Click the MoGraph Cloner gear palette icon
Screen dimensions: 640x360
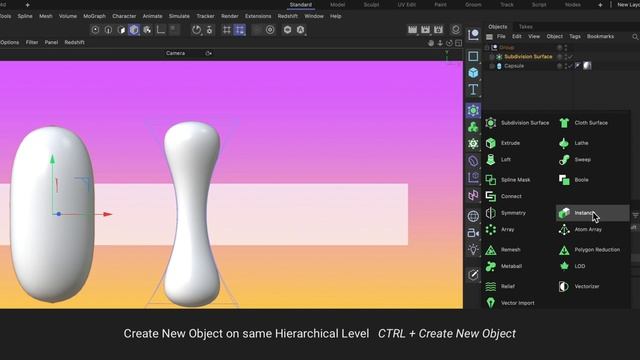(x=473, y=144)
